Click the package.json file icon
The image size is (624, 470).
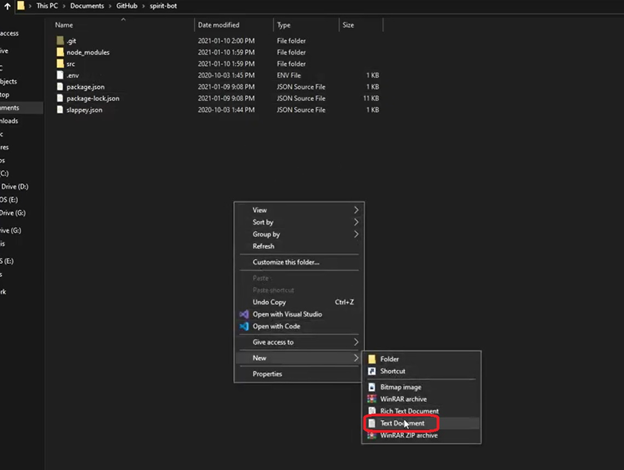60,87
